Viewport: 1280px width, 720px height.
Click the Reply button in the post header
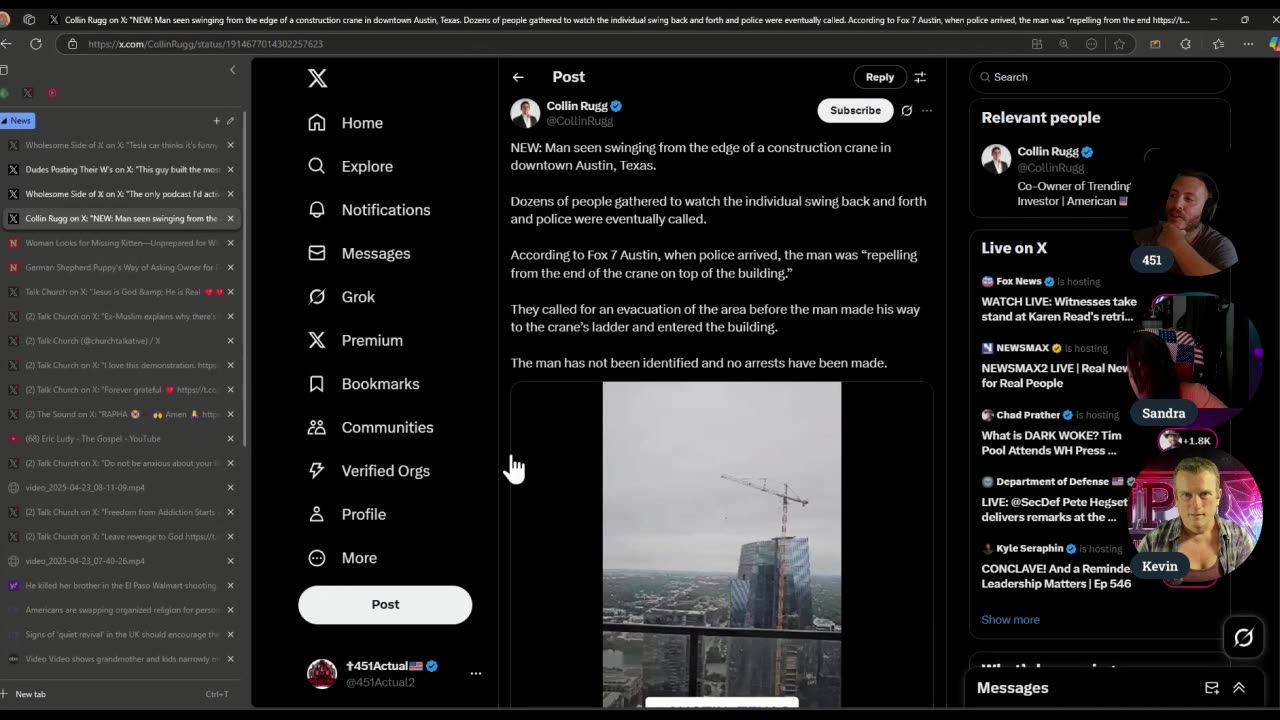click(x=880, y=77)
